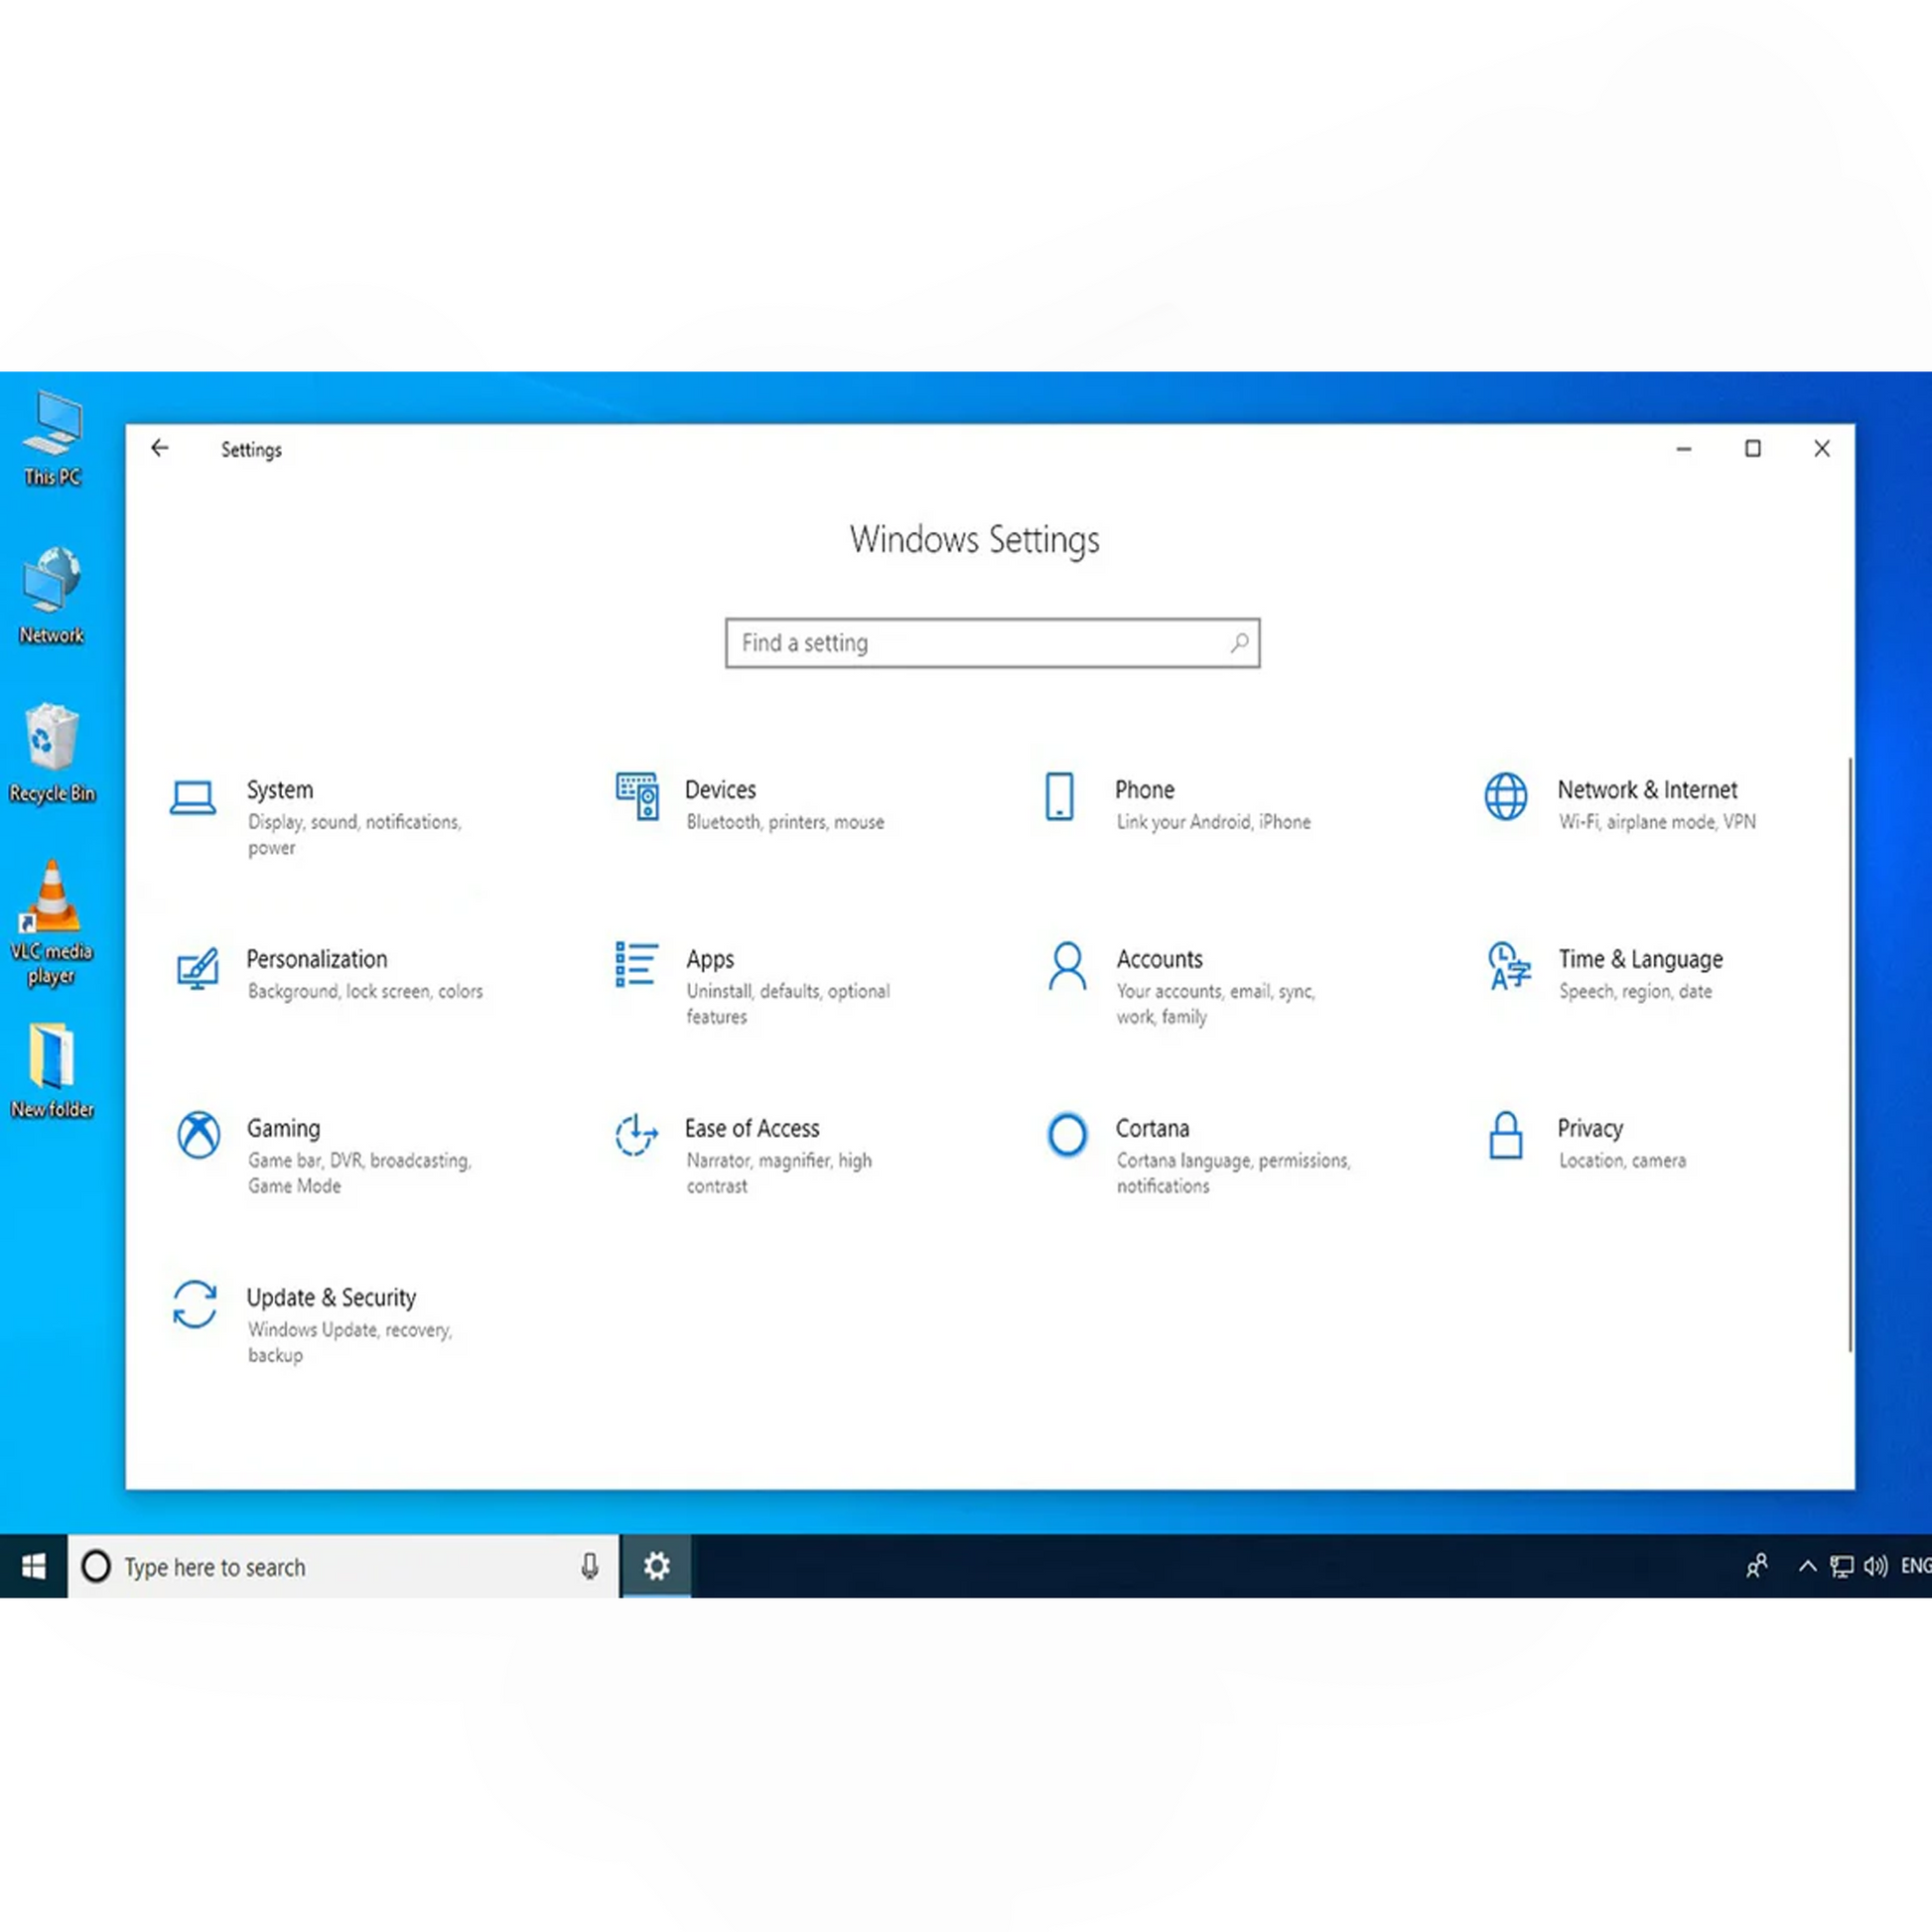
Task: Click the search magnifier in settings box
Action: (x=1239, y=643)
